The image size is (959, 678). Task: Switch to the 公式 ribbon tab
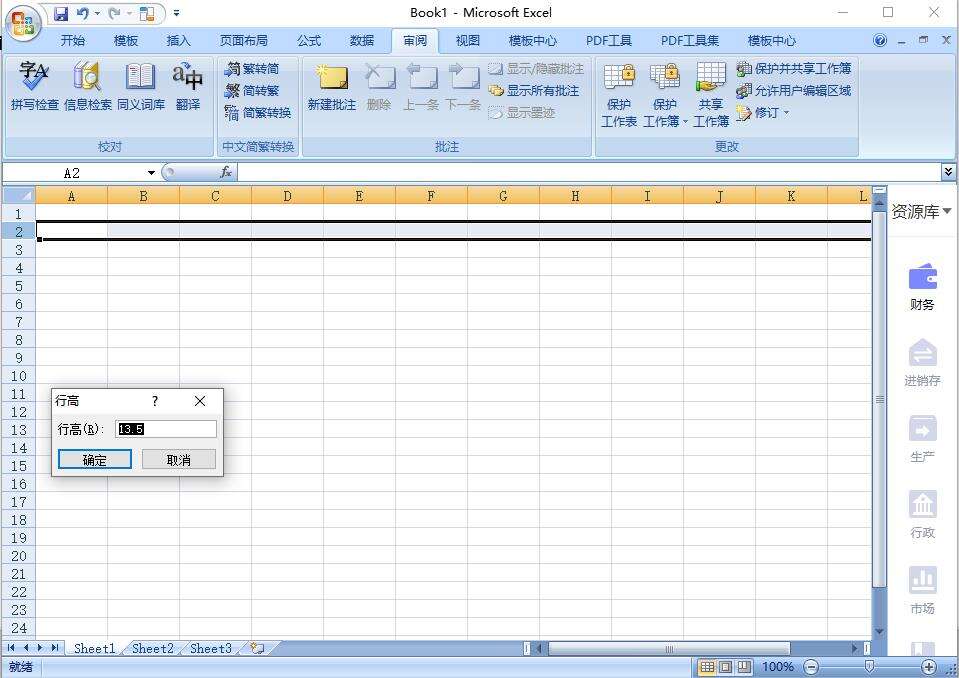pyautogui.click(x=309, y=41)
